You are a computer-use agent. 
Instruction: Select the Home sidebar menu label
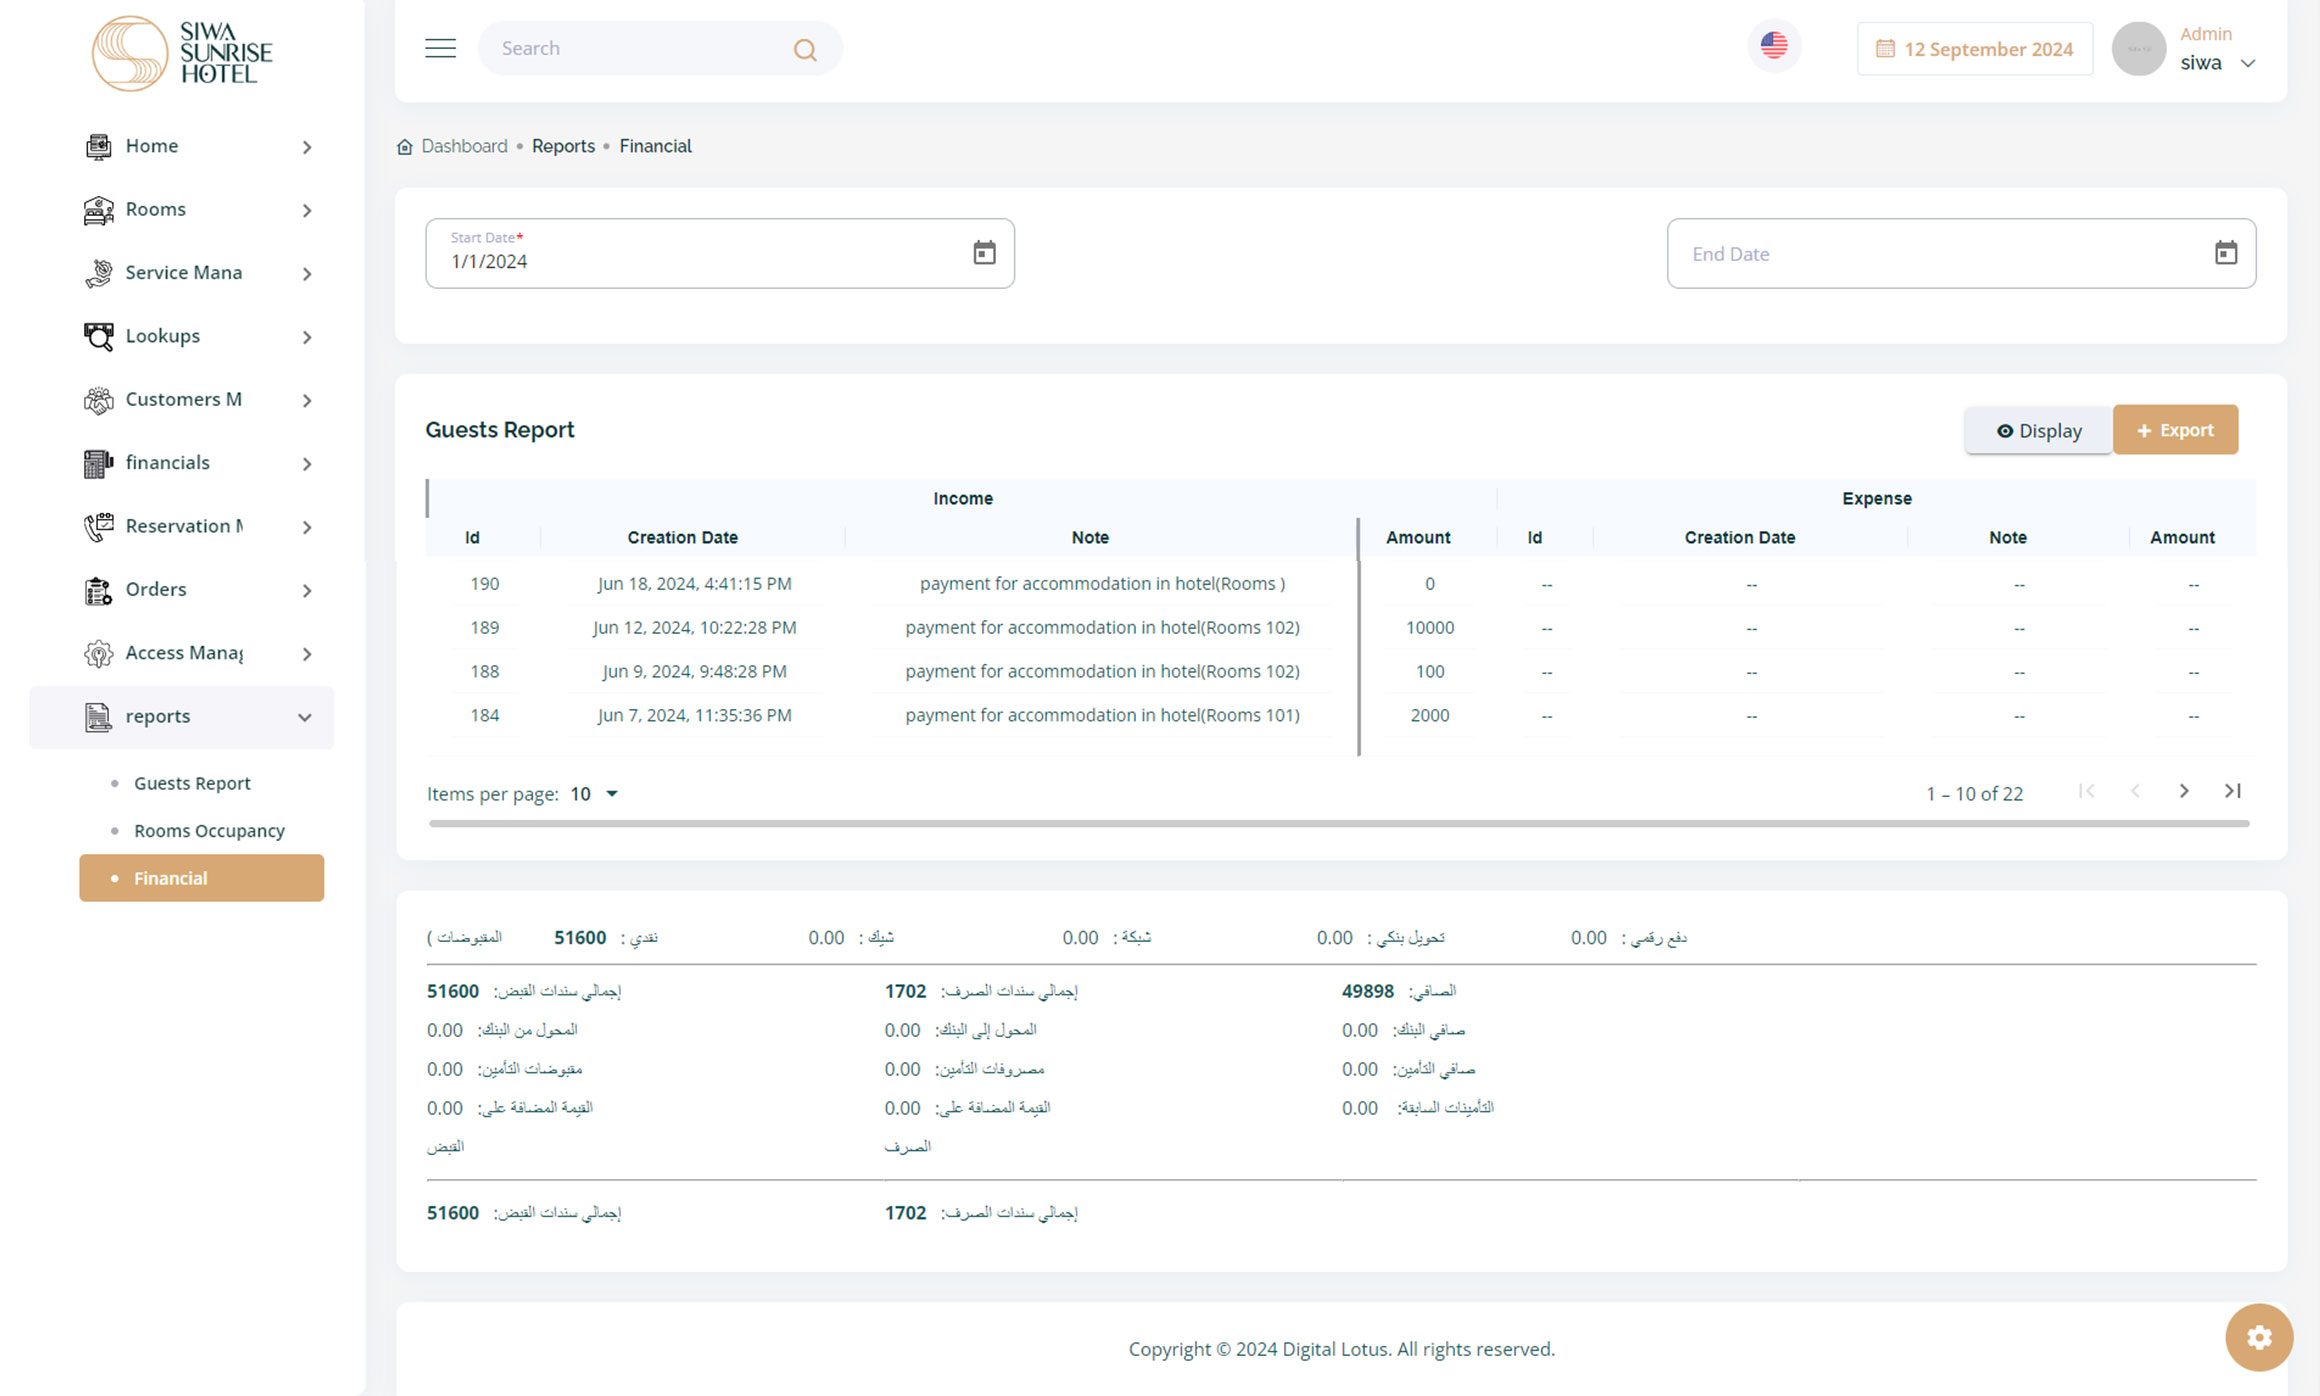point(152,146)
